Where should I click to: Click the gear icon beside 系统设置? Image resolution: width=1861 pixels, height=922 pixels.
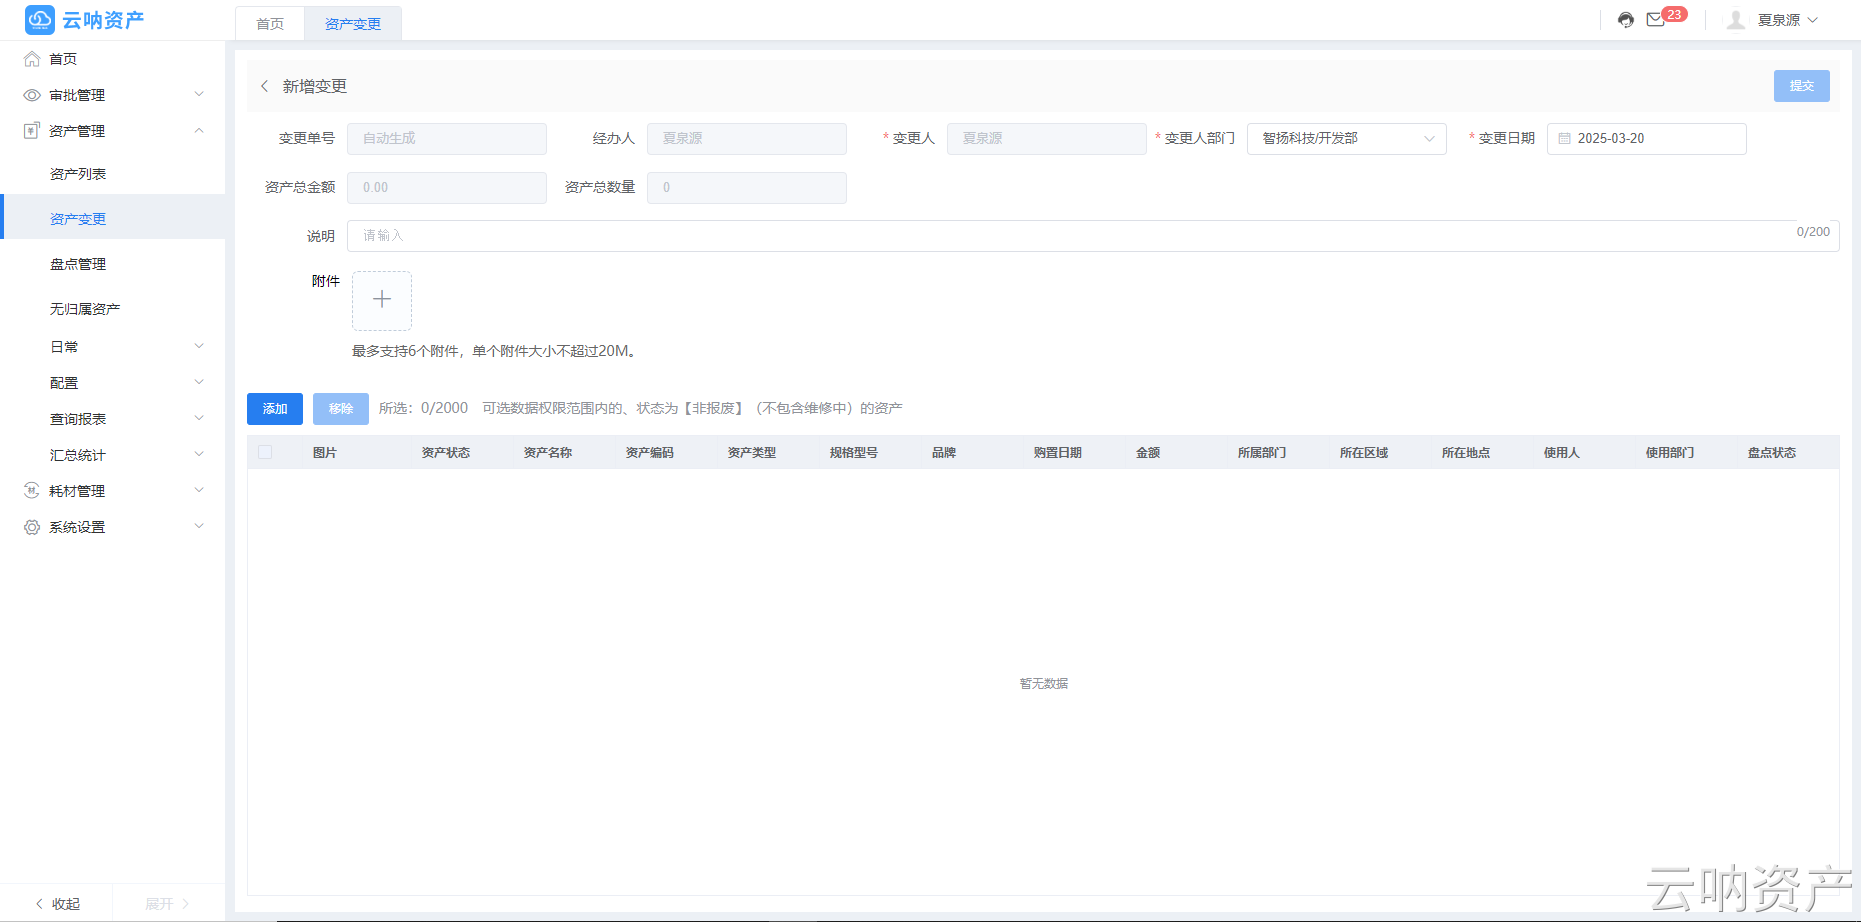point(32,527)
